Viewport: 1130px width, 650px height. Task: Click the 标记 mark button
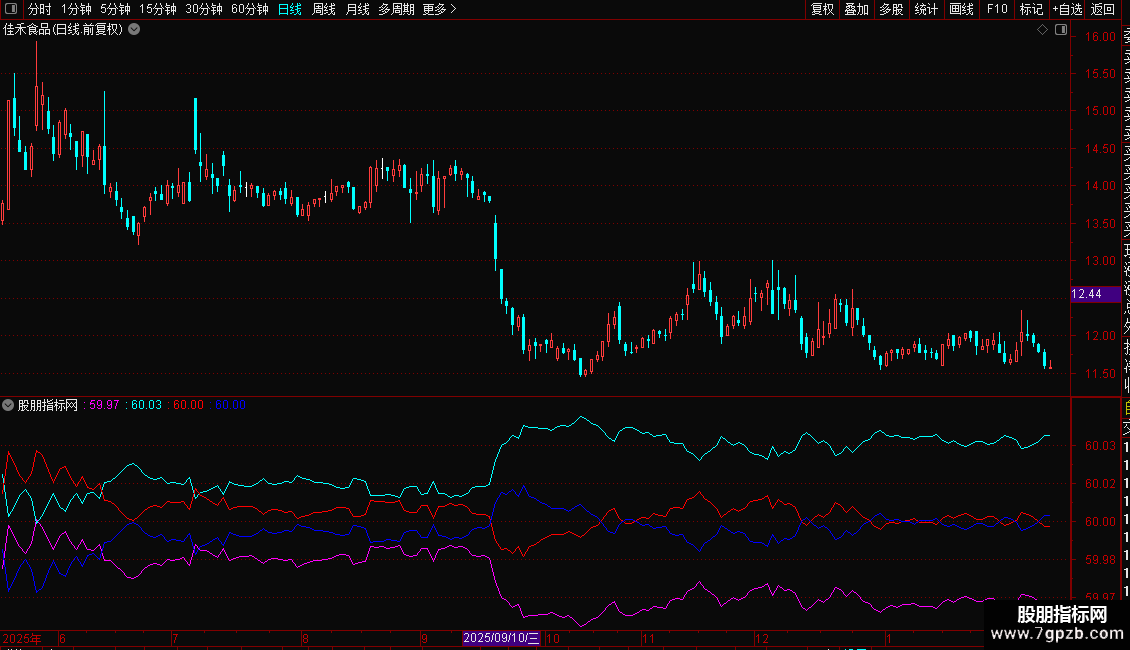(1031, 9)
